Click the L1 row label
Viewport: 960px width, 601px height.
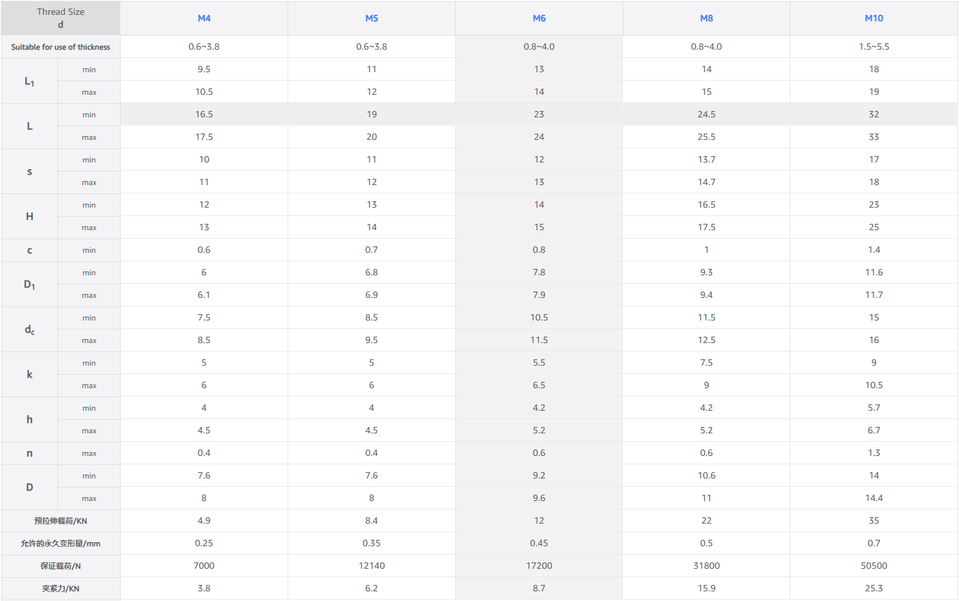(30, 81)
